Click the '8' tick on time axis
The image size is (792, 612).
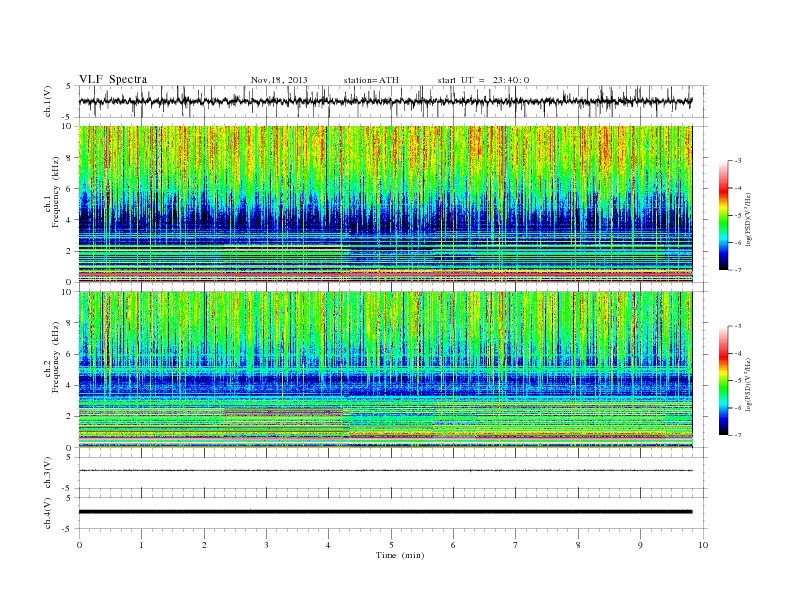point(578,545)
